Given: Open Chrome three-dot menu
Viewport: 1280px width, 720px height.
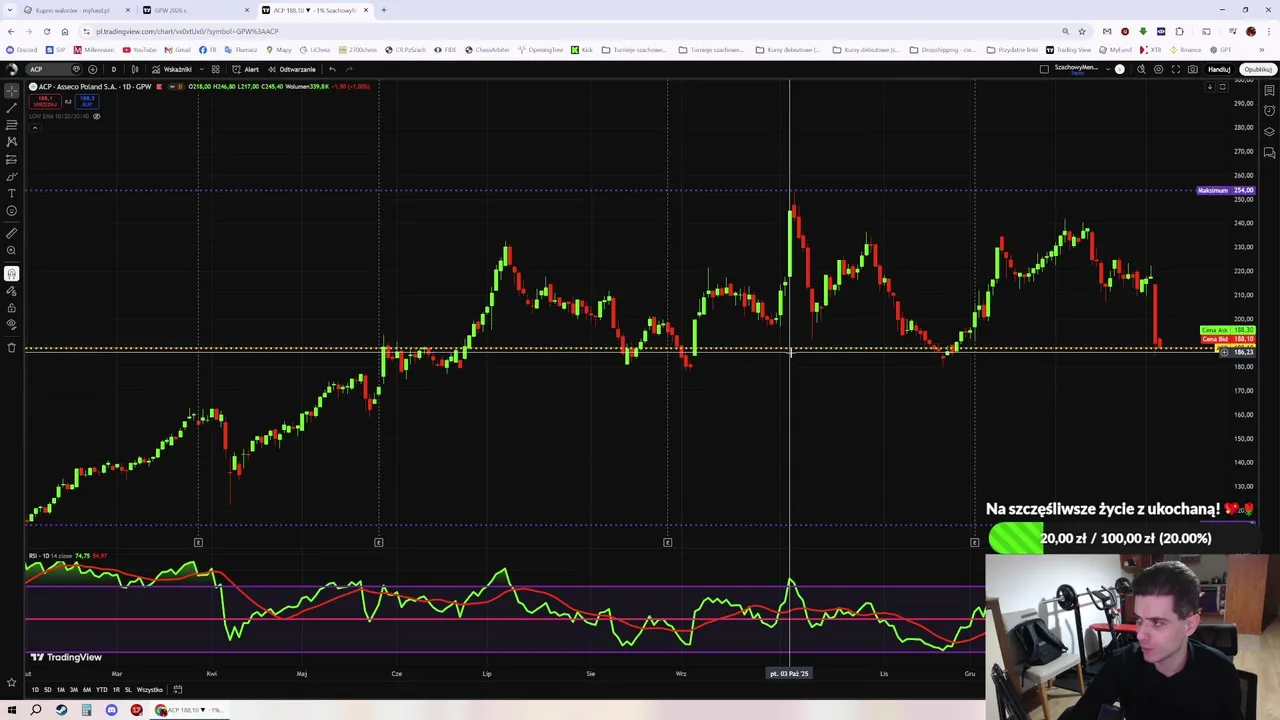Looking at the screenshot, I should click(1268, 31).
